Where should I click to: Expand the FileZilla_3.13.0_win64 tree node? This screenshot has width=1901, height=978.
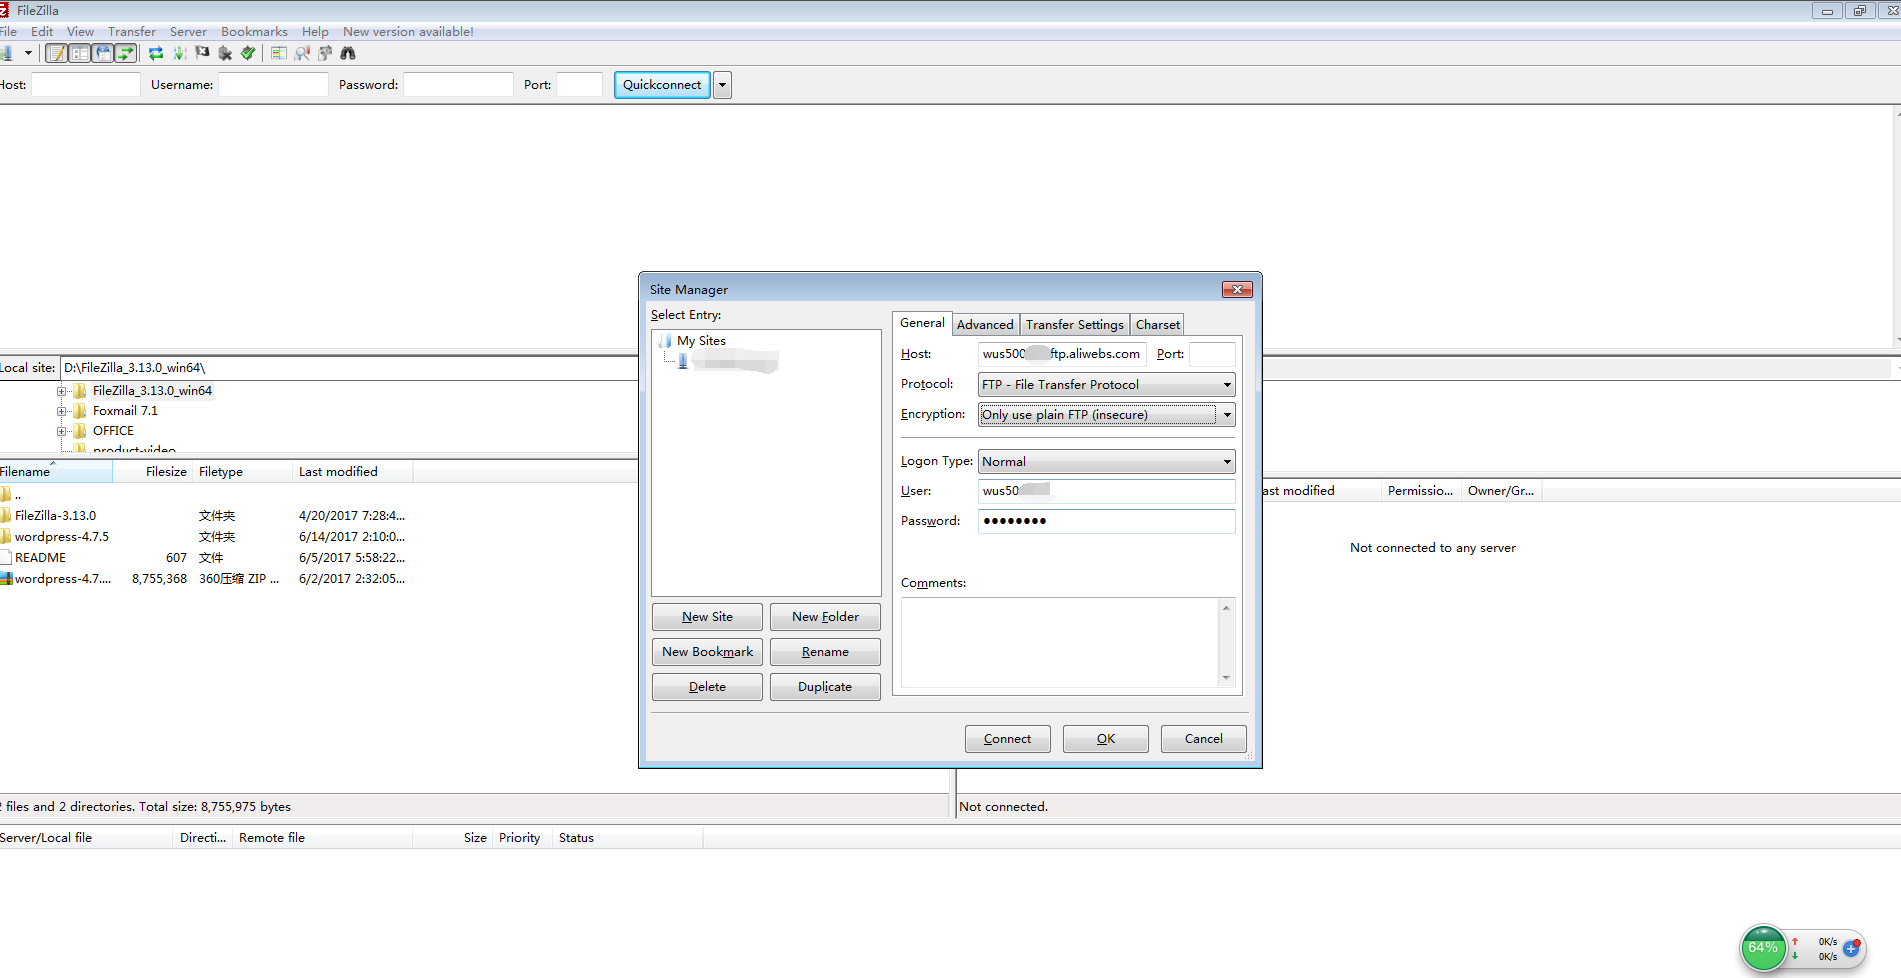(x=62, y=391)
